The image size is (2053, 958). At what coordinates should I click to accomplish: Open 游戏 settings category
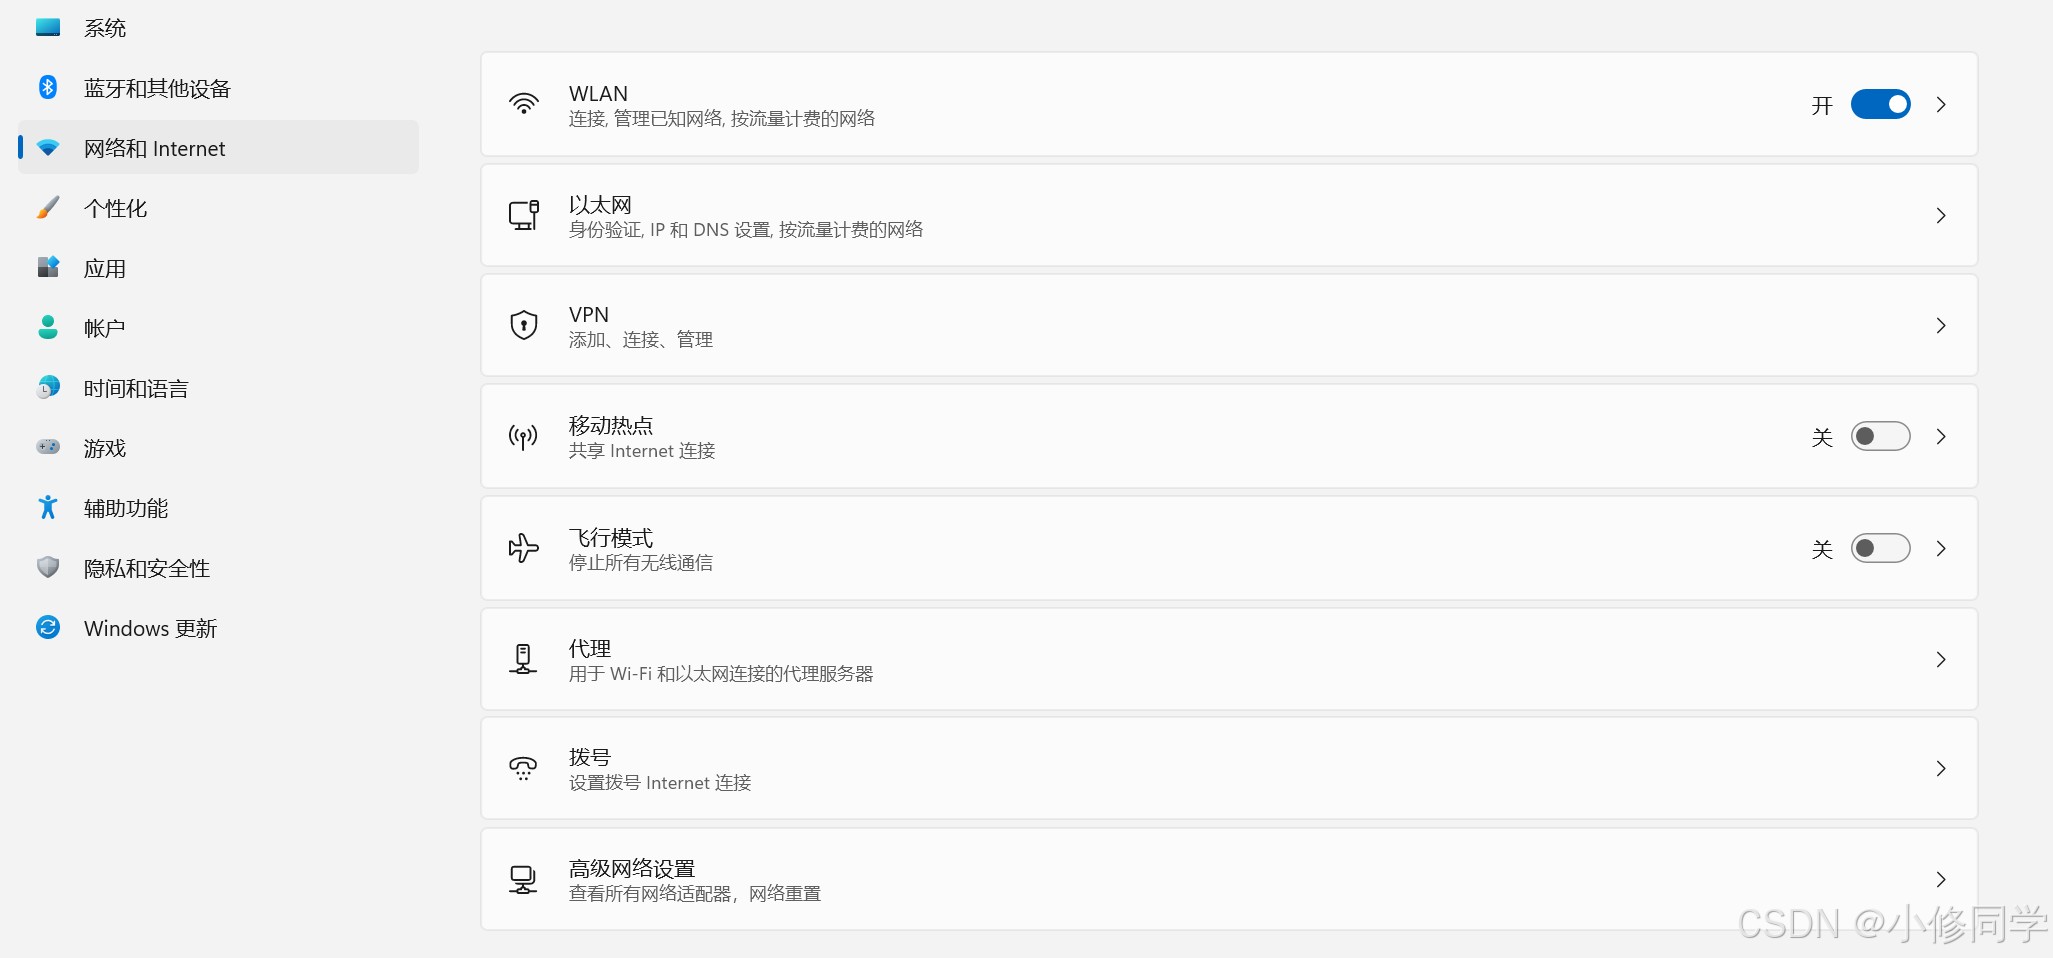click(x=218, y=448)
